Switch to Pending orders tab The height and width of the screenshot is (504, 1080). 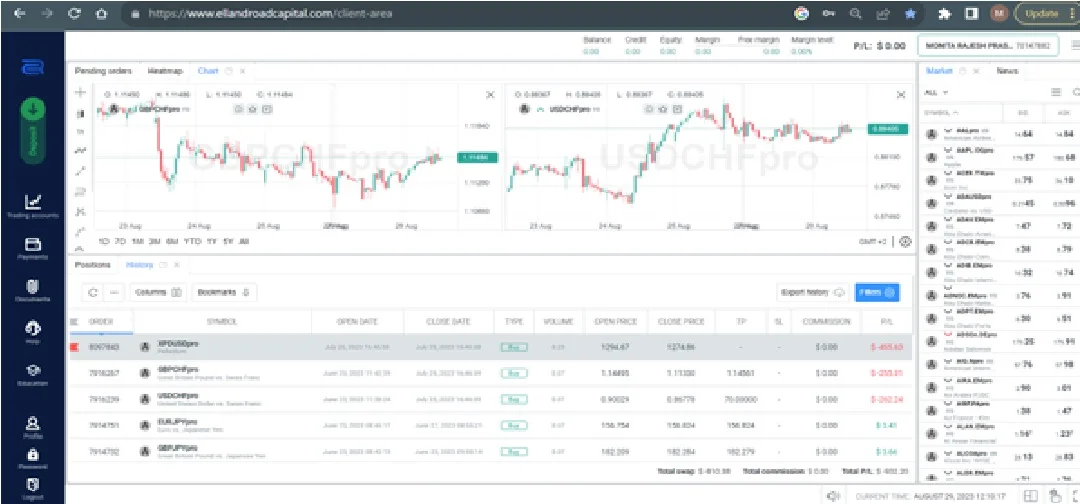103,71
